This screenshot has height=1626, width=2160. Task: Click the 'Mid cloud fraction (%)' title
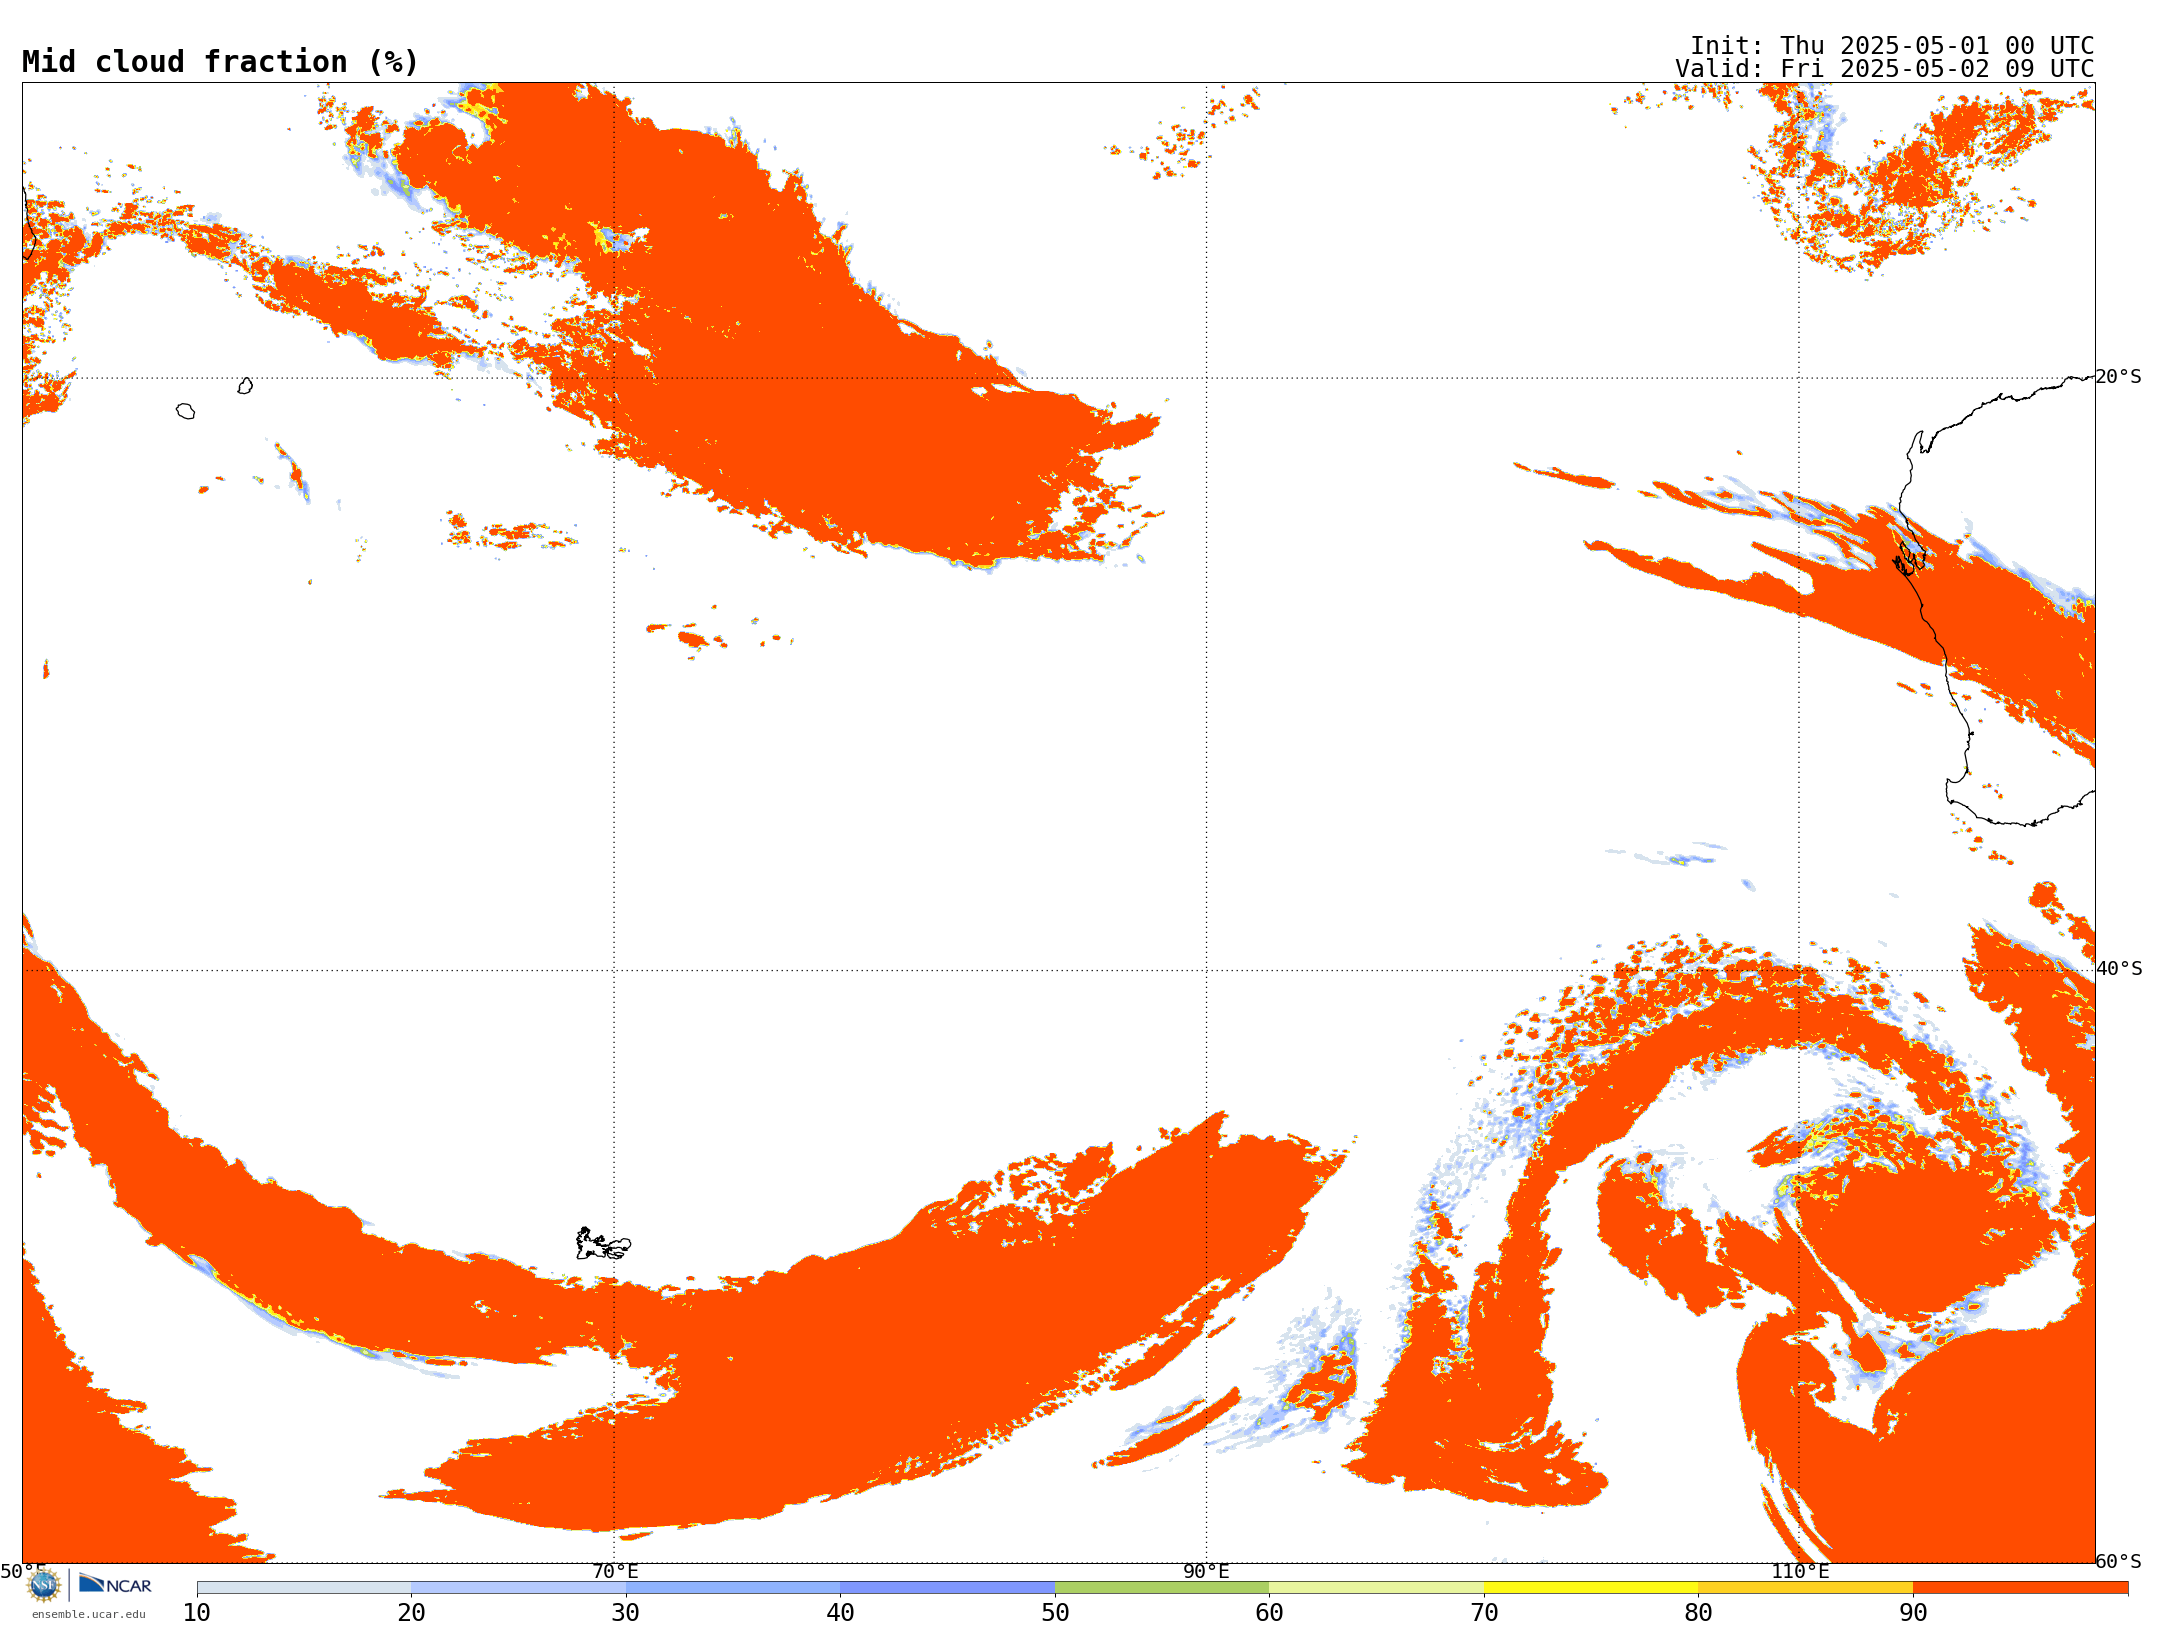click(220, 62)
